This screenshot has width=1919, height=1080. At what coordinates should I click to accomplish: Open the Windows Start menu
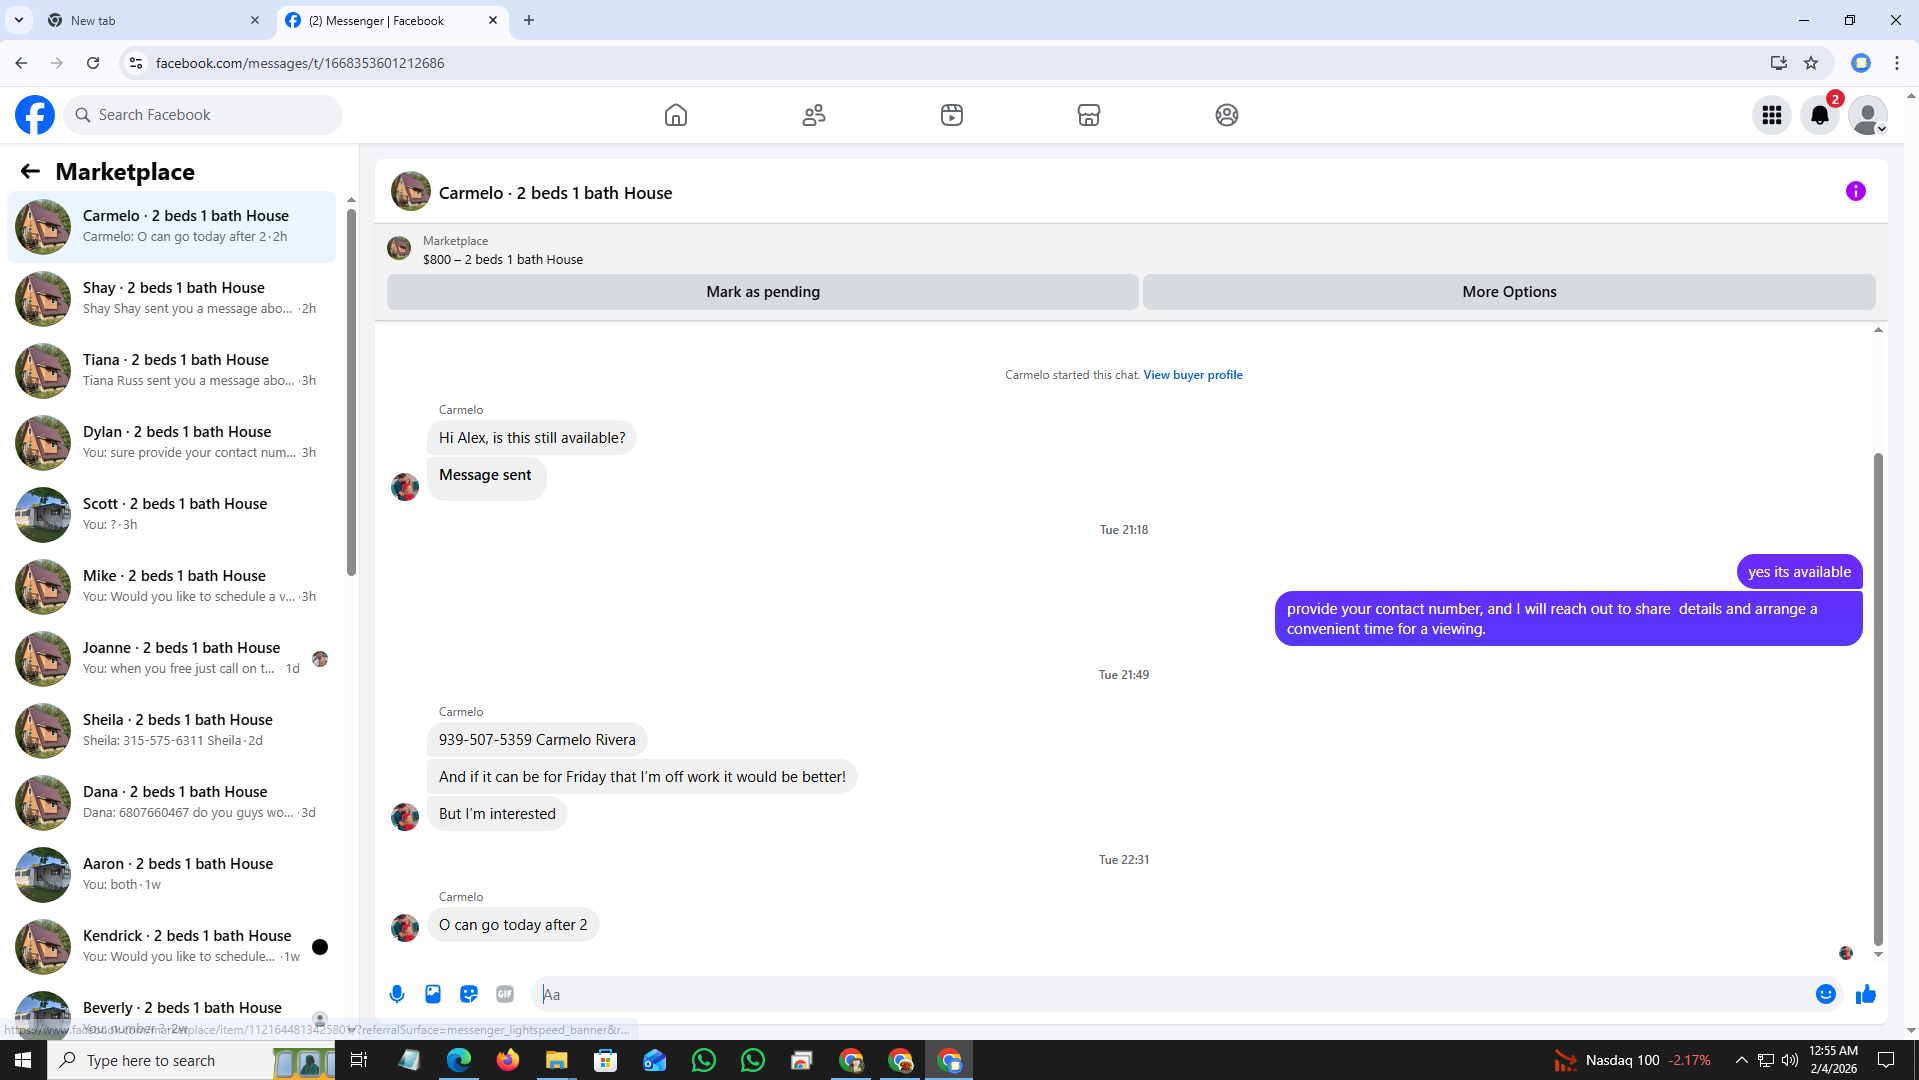[x=23, y=1060]
